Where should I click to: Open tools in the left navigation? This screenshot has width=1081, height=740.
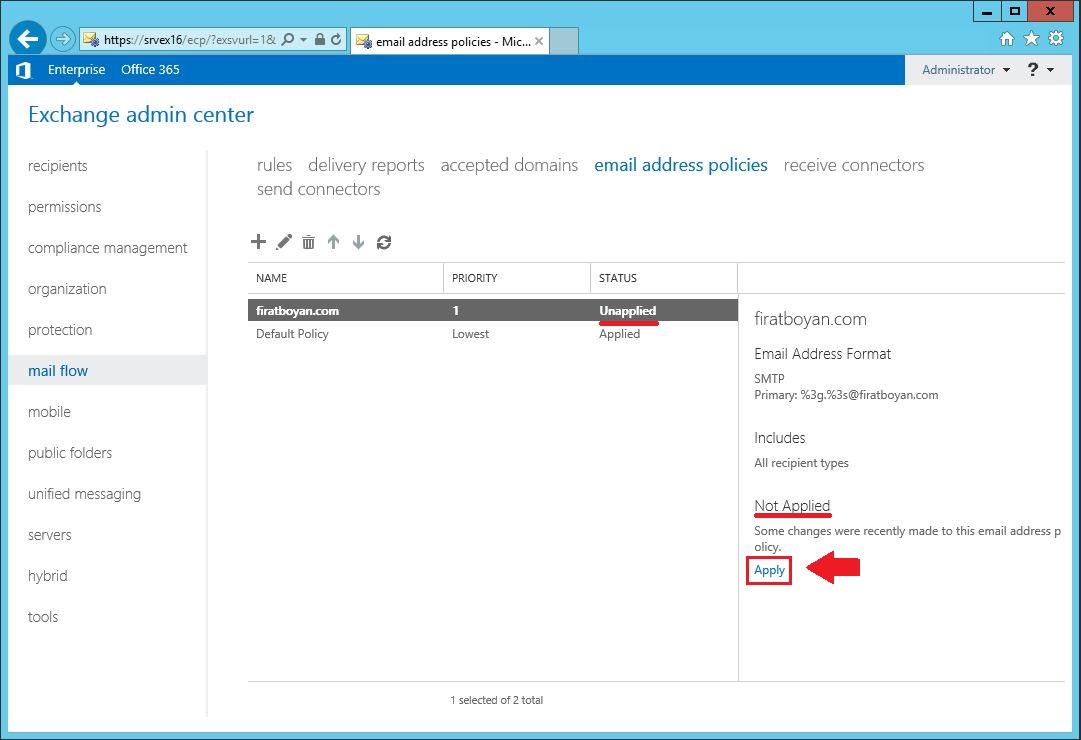43,617
